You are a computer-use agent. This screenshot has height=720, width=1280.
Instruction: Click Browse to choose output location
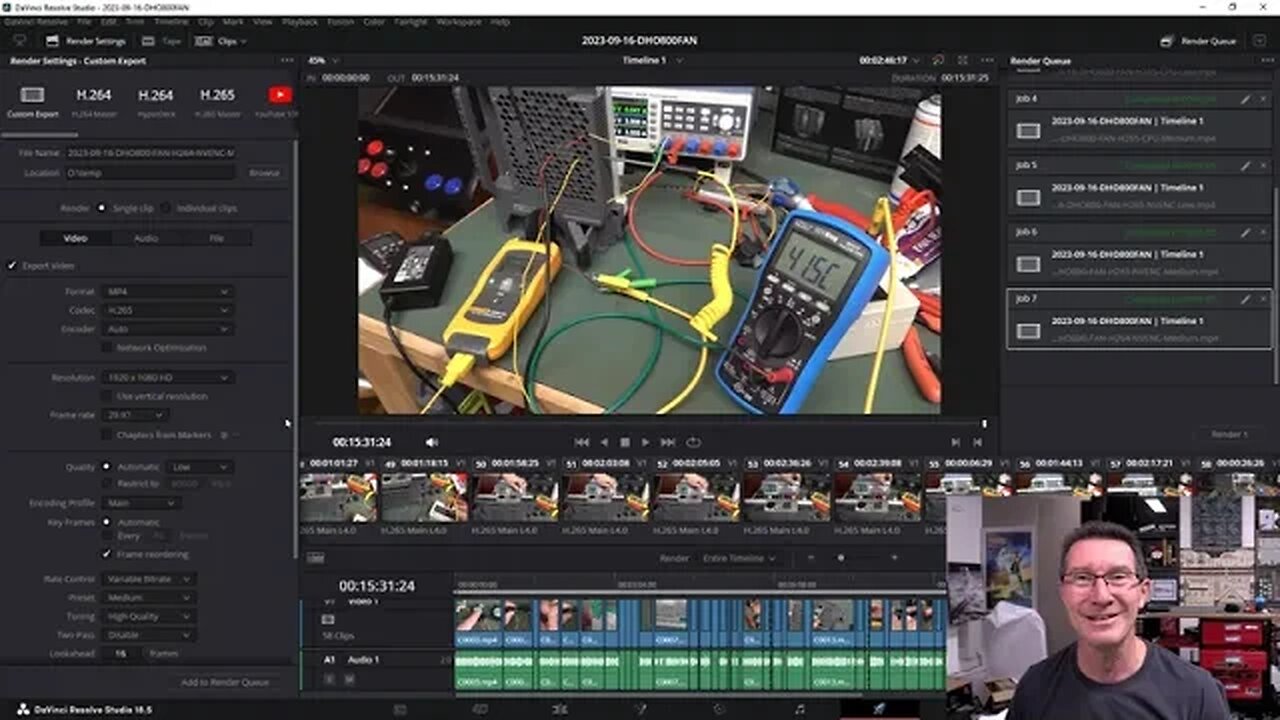pyautogui.click(x=264, y=173)
